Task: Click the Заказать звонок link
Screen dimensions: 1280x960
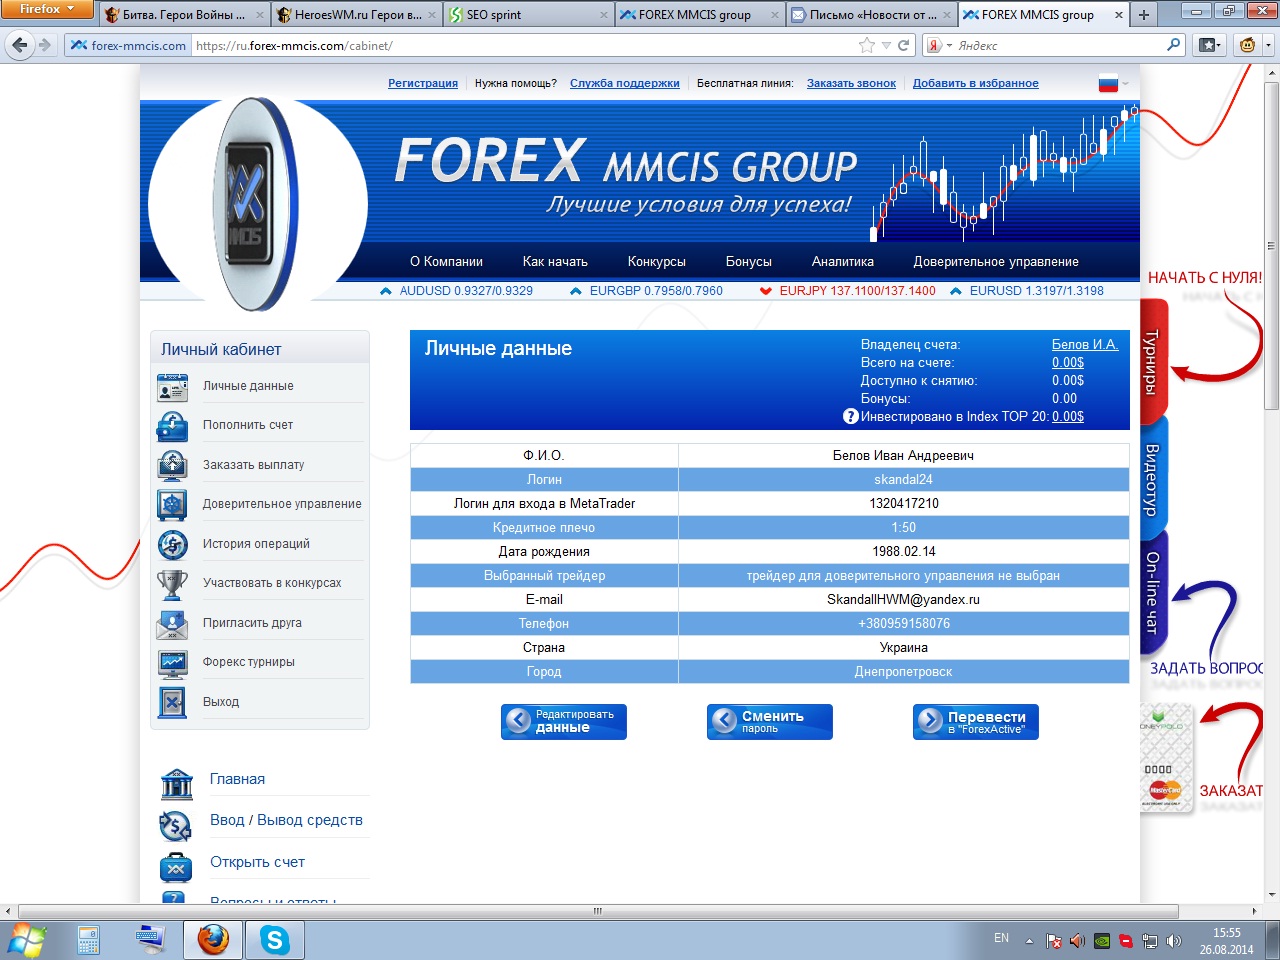Action: pyautogui.click(x=851, y=84)
